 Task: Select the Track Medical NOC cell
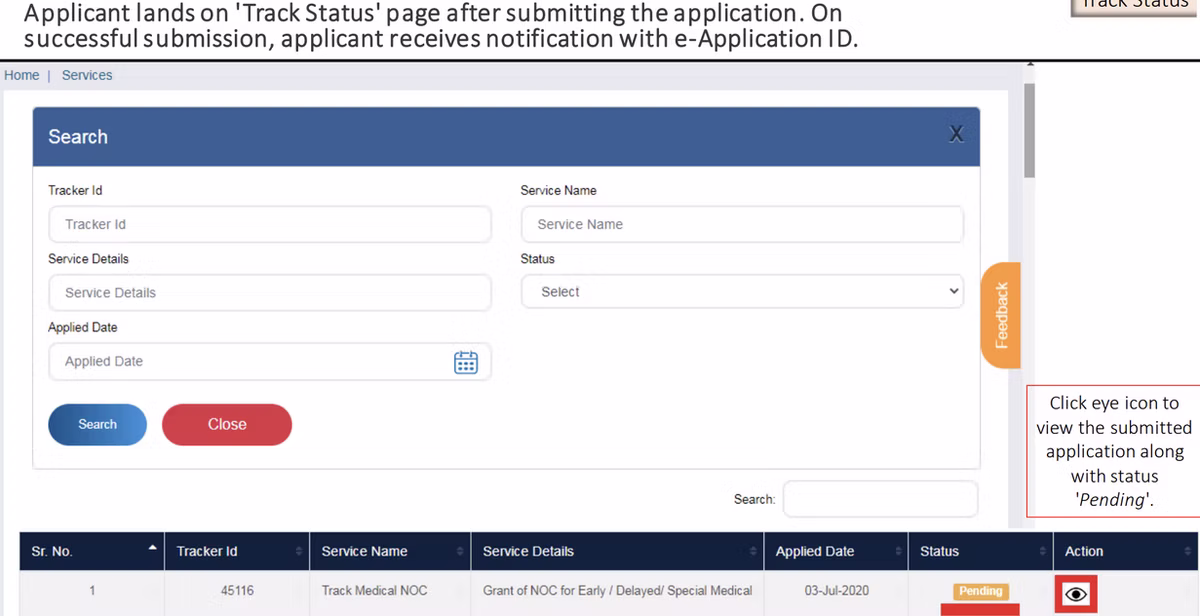click(390, 591)
